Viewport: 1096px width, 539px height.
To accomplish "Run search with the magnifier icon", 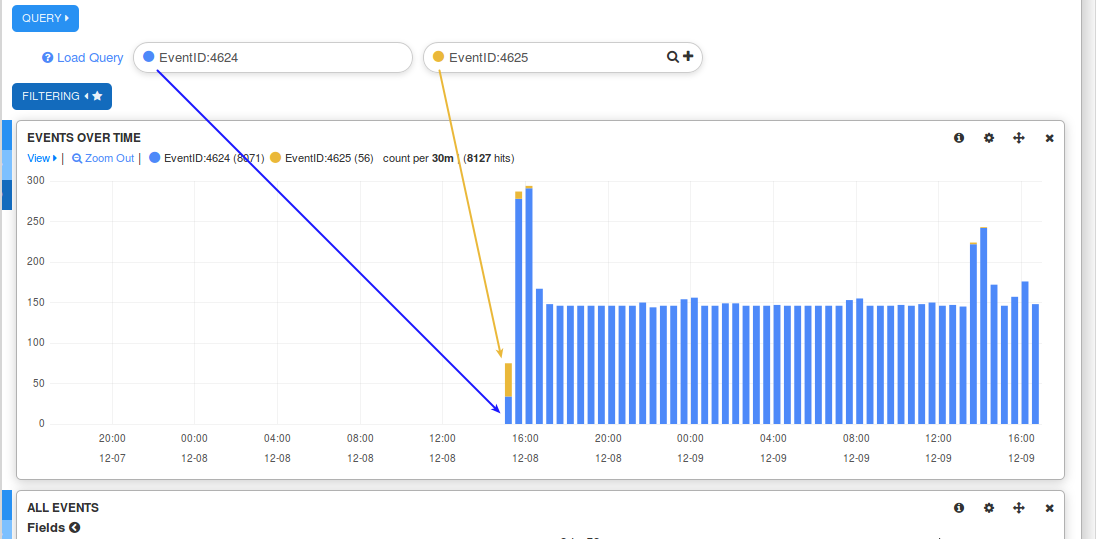I will tap(673, 57).
